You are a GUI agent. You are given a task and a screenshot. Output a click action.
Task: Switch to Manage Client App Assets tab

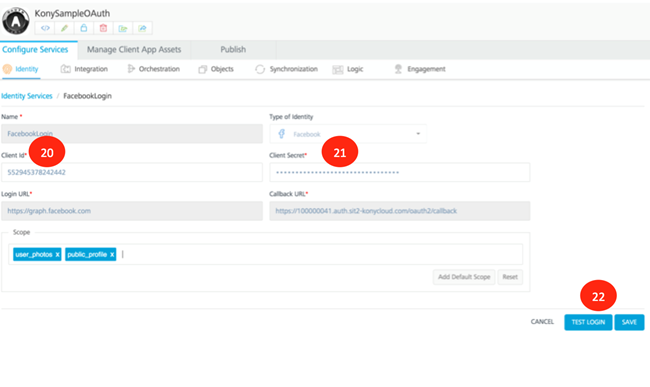point(134,50)
